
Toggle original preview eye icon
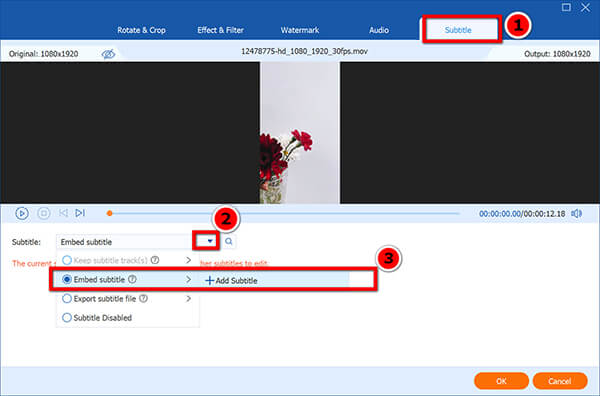click(108, 54)
